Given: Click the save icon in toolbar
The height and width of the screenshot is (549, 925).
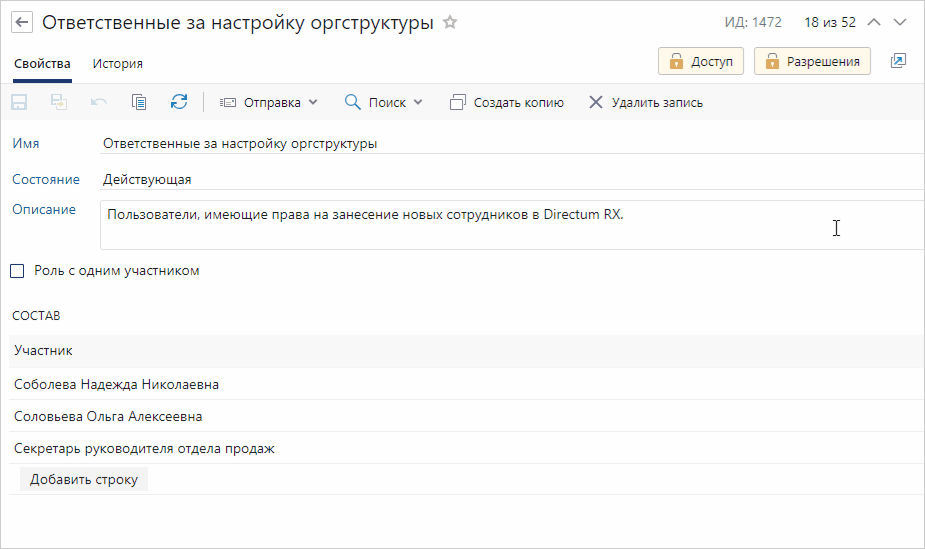Looking at the screenshot, I should coord(19,102).
